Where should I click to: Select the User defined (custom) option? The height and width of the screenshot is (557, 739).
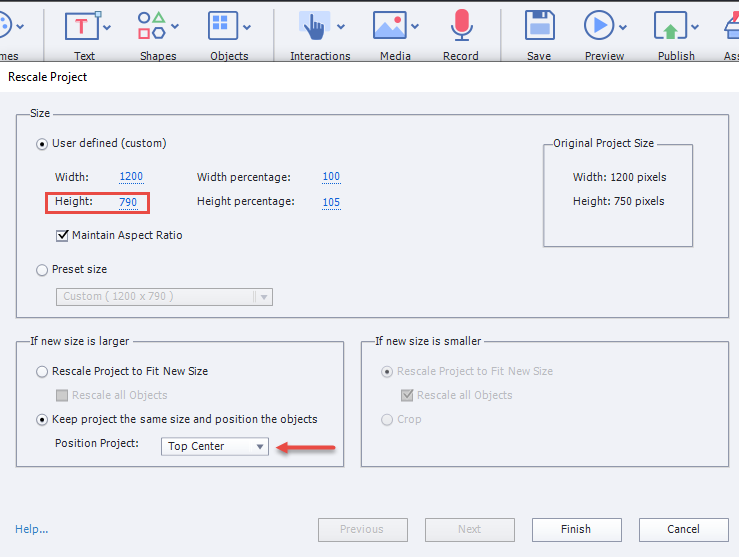click(42, 143)
